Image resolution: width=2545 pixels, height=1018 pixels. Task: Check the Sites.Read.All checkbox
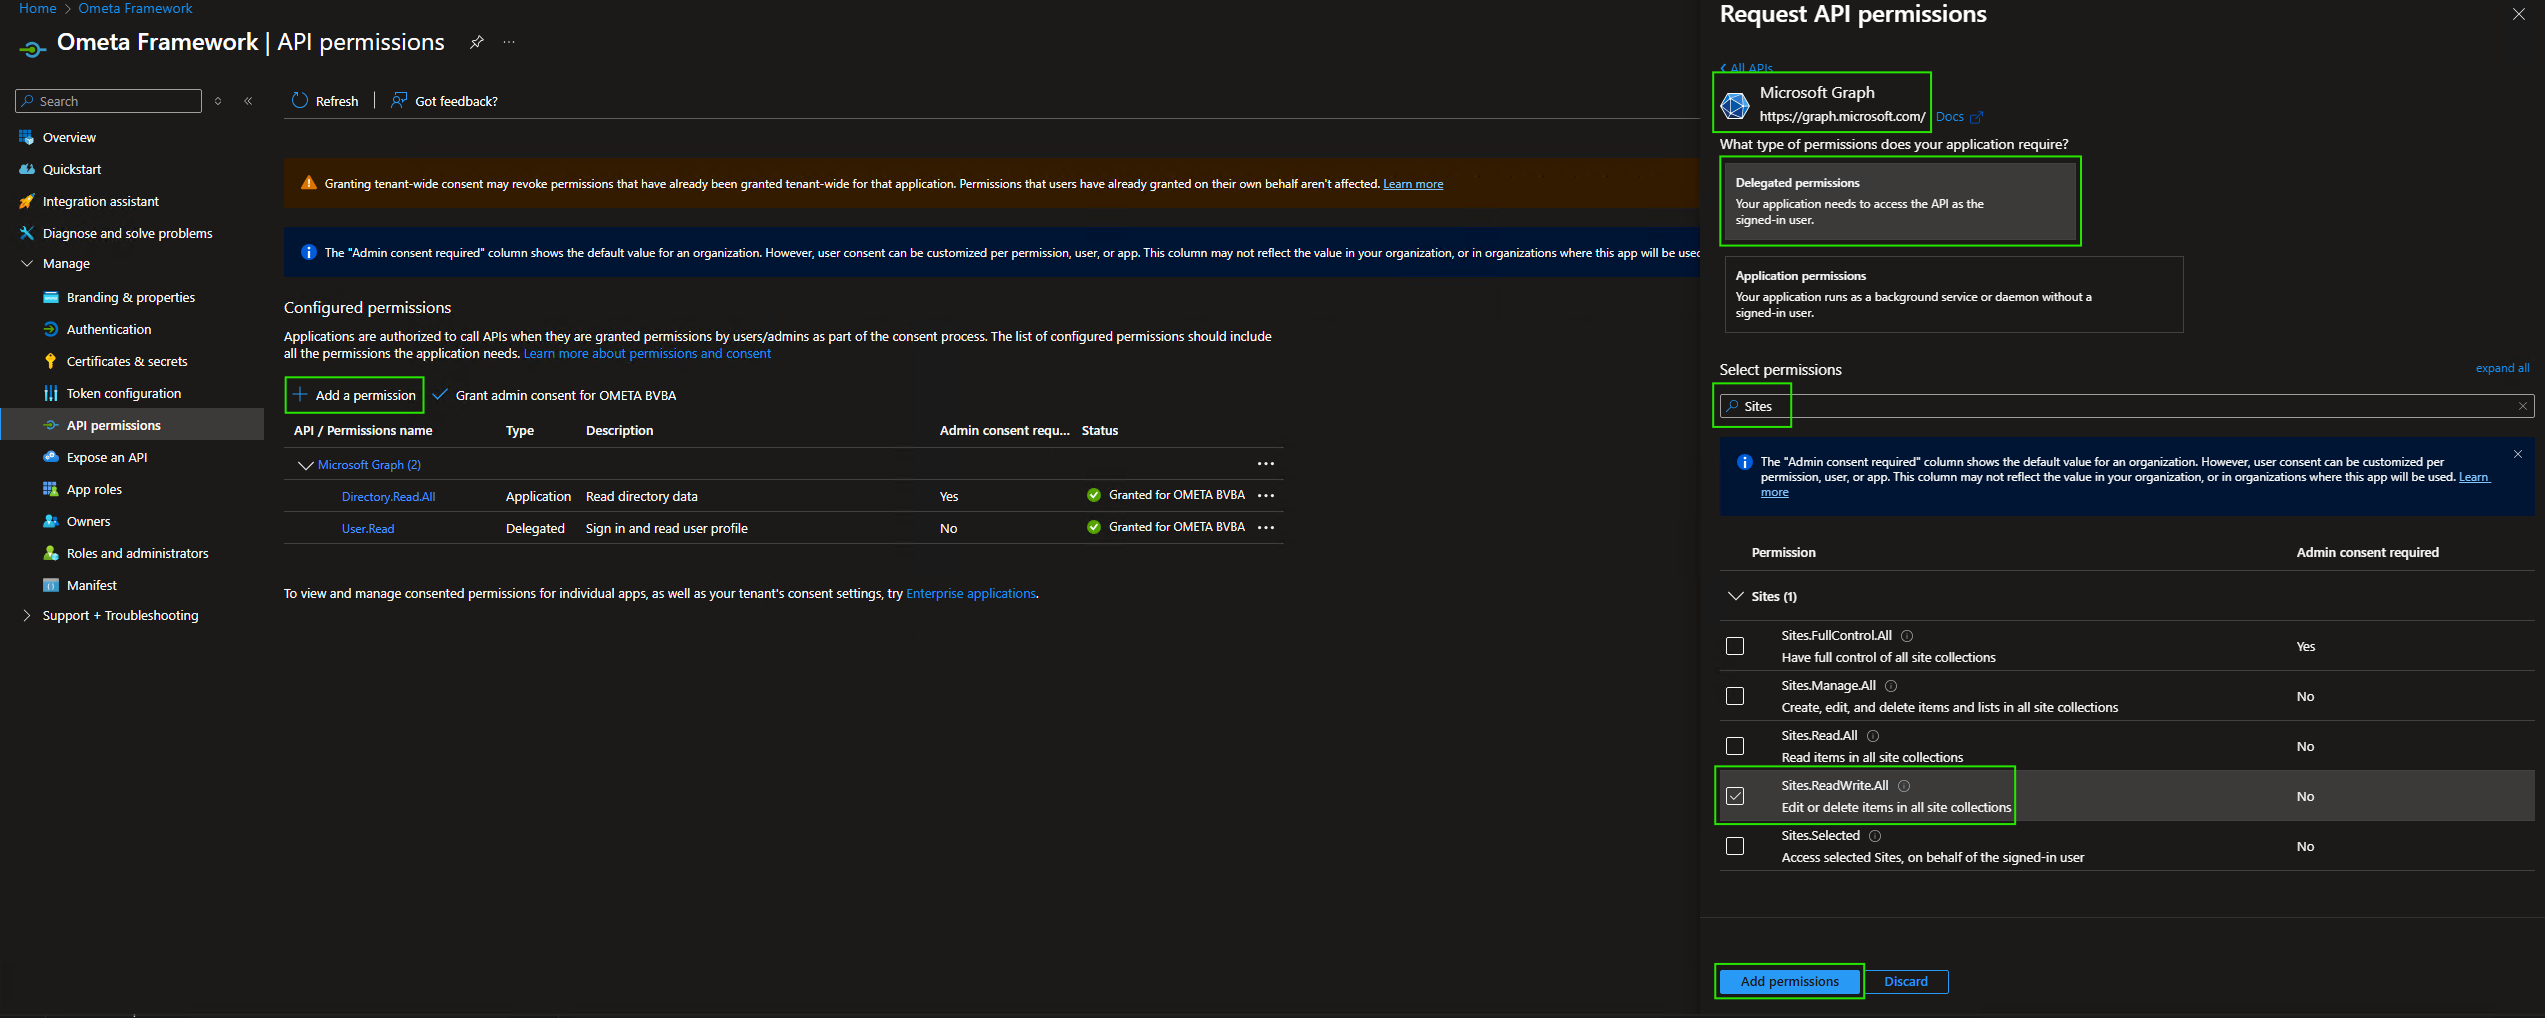1735,746
